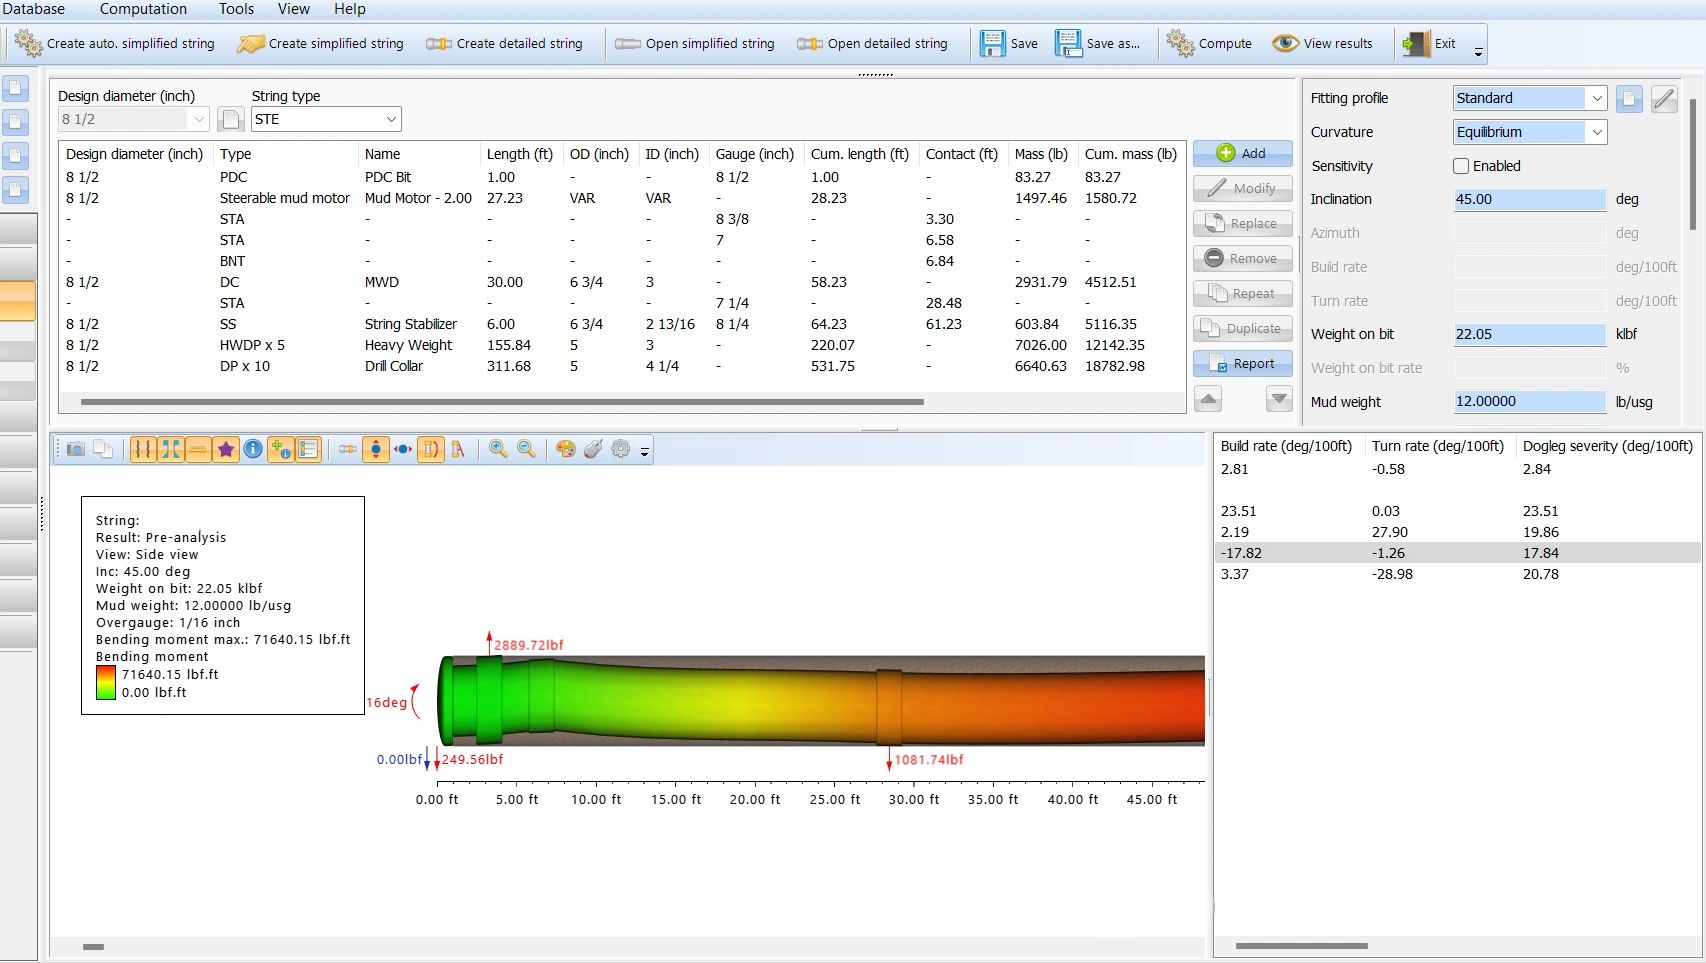Move row down with down arrow button

tap(1279, 399)
